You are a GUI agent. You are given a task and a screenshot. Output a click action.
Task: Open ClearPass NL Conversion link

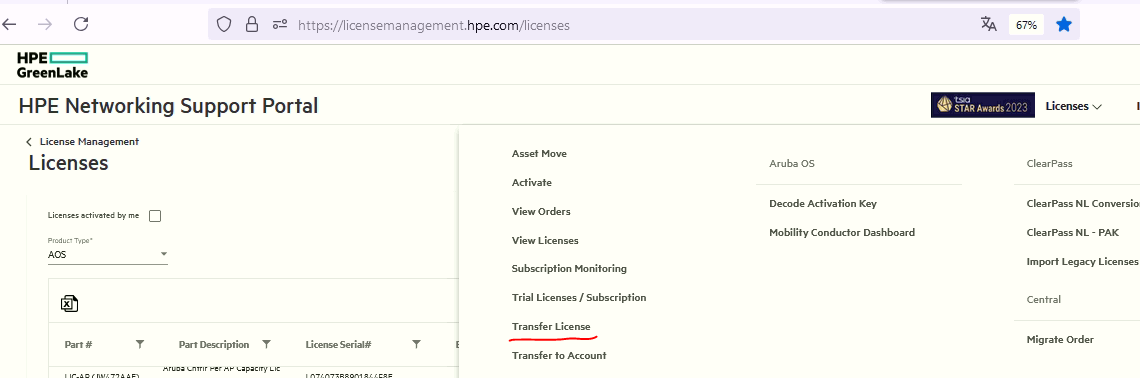[1083, 204]
